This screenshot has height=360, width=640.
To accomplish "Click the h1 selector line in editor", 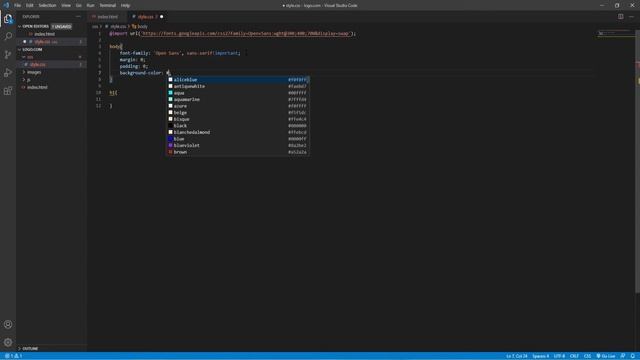I will (113, 93).
